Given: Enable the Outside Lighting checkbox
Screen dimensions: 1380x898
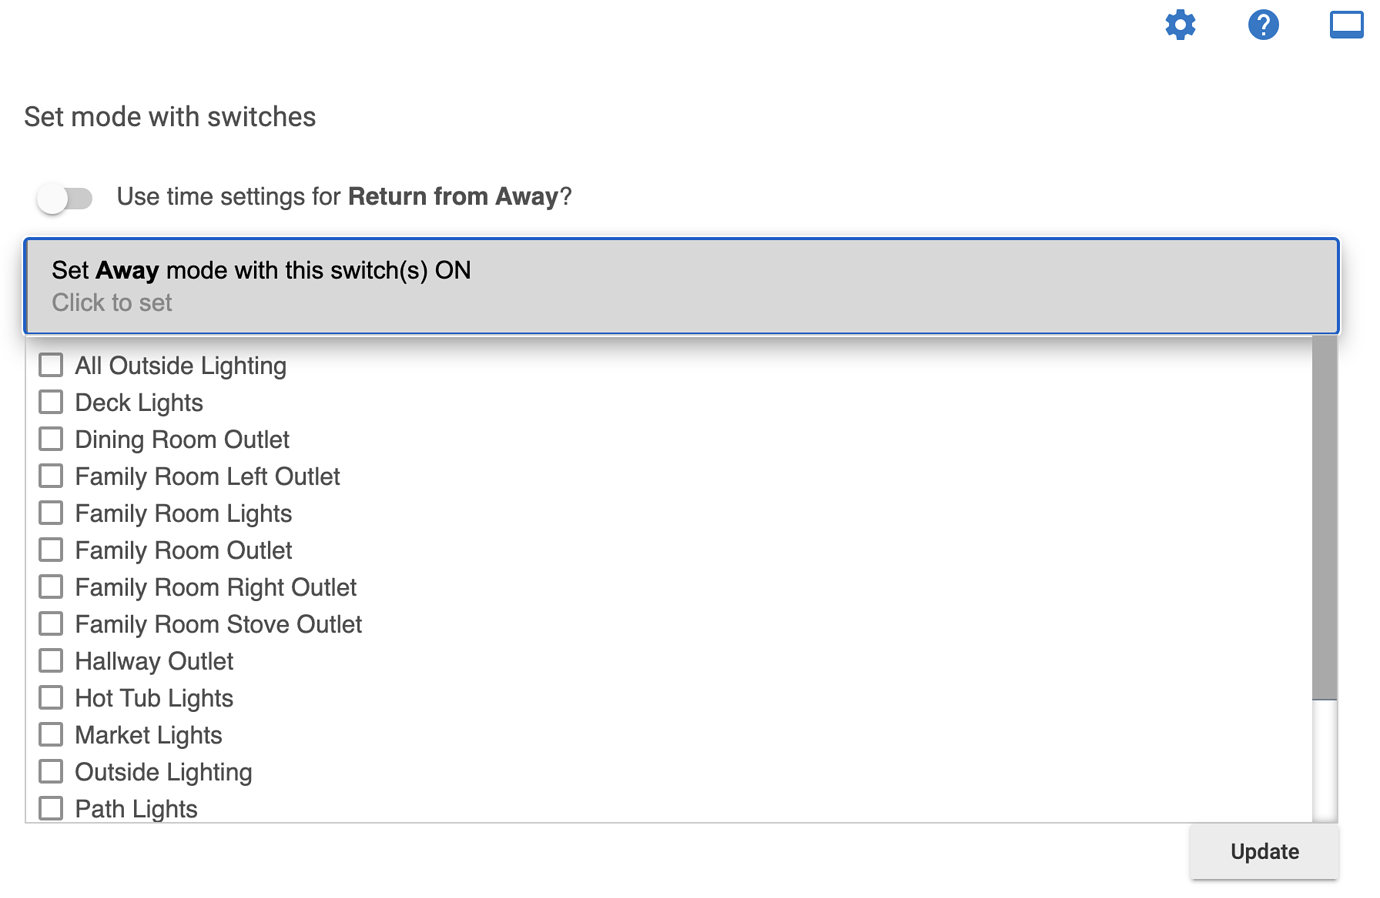Looking at the screenshot, I should [x=51, y=772].
